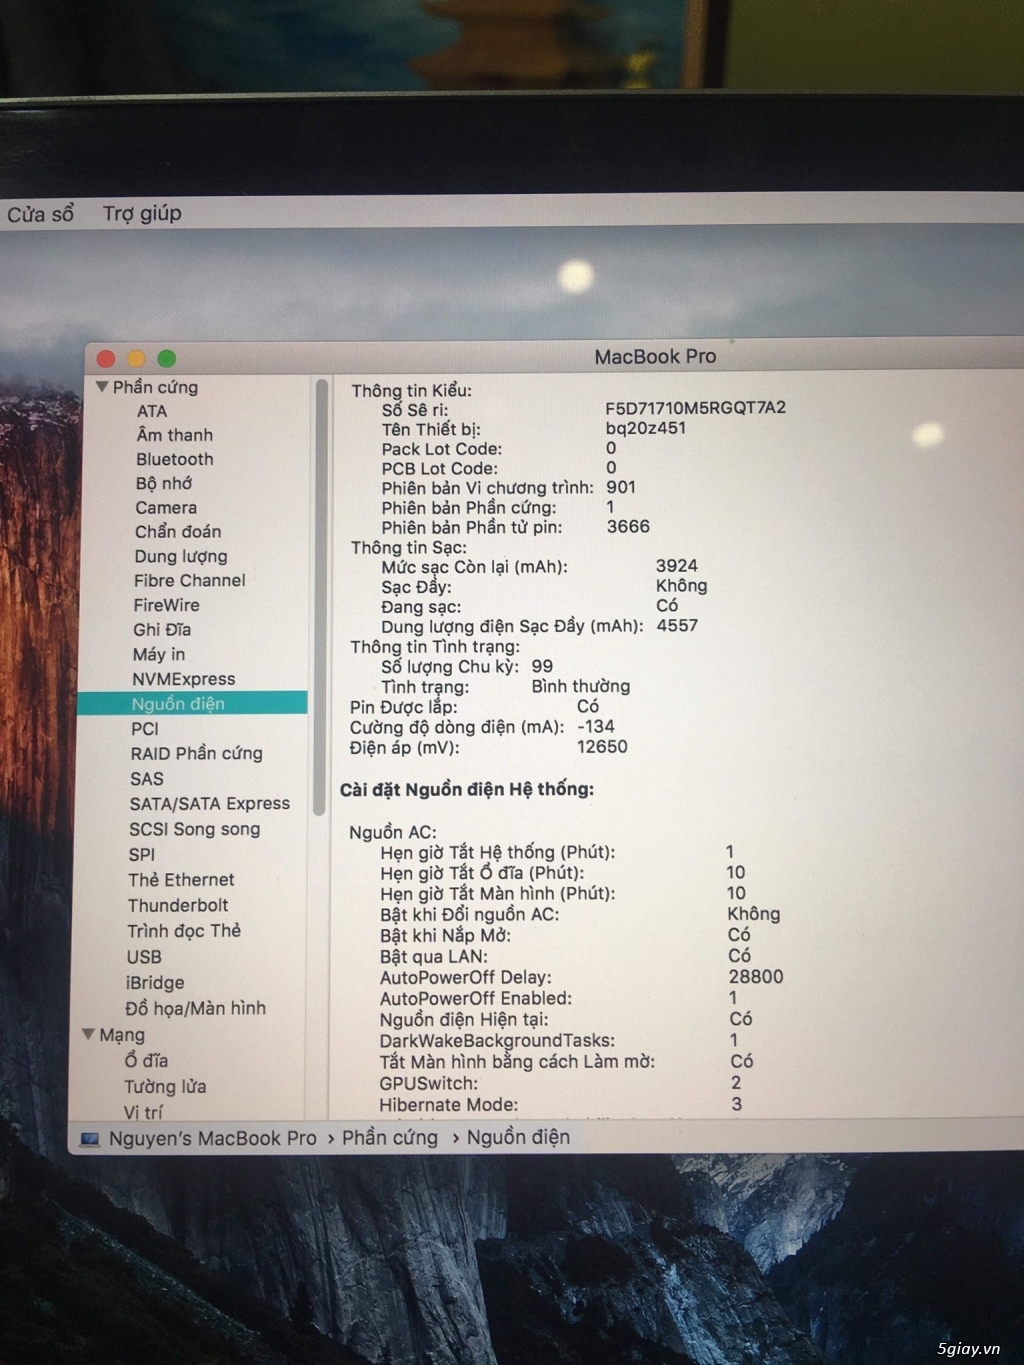Image resolution: width=1024 pixels, height=1365 pixels.
Task: Click condition value Bình thường
Action: point(581,686)
